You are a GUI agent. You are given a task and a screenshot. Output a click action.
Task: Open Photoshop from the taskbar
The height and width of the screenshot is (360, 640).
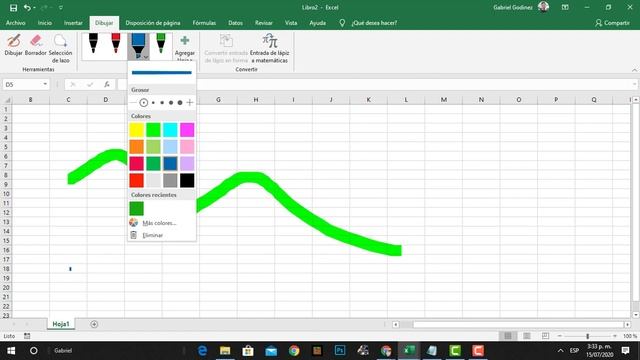coord(340,351)
